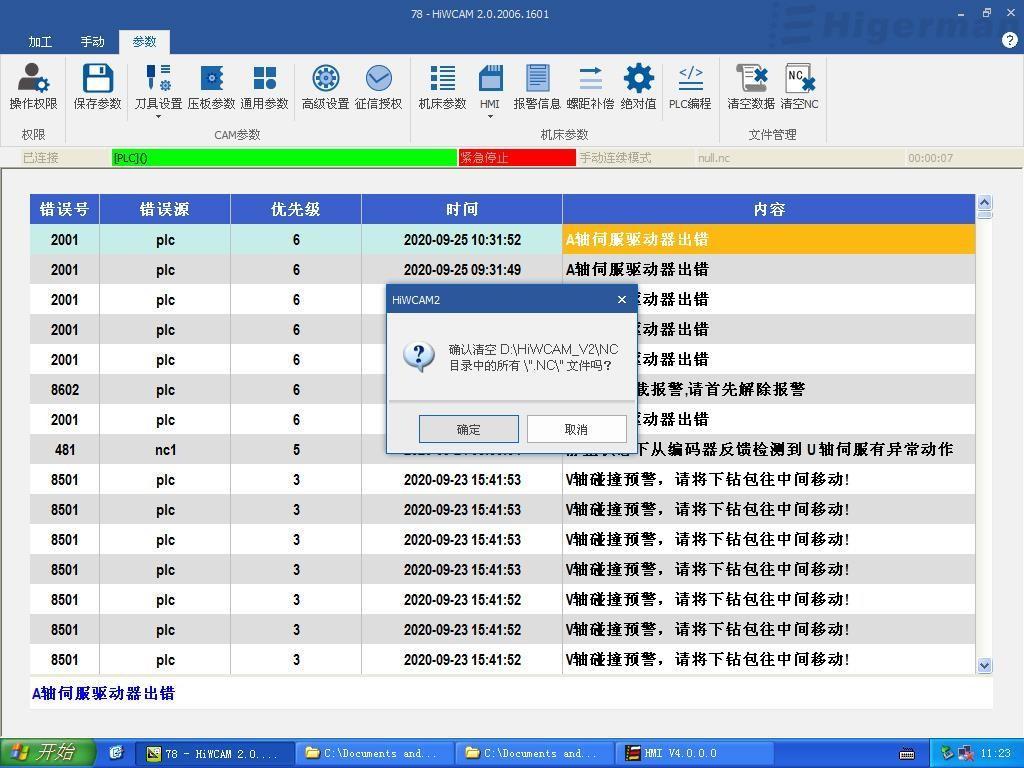Screen dimensions: 1024x768
Task: Switch to 78 - HiWCAM 2.0 taskbar item
Action: click(214, 754)
